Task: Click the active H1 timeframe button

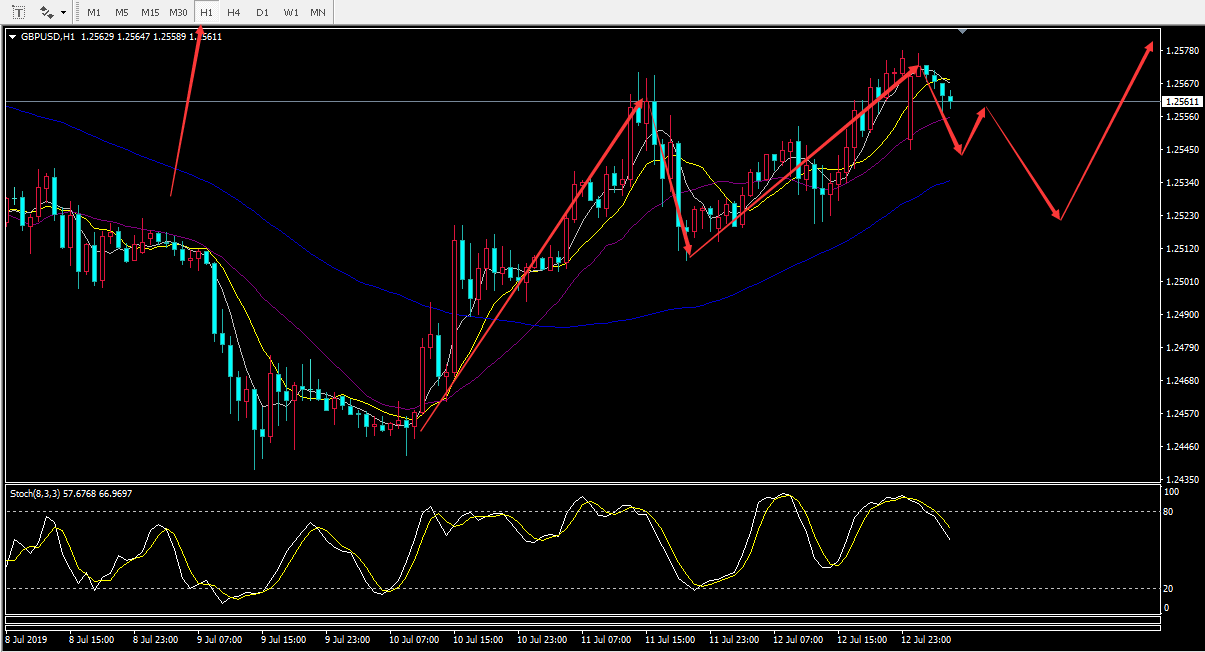Action: tap(206, 12)
